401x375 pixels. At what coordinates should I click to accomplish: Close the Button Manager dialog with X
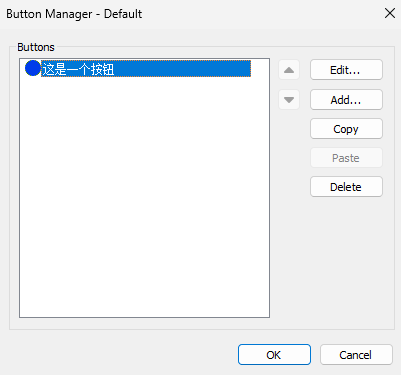390,13
